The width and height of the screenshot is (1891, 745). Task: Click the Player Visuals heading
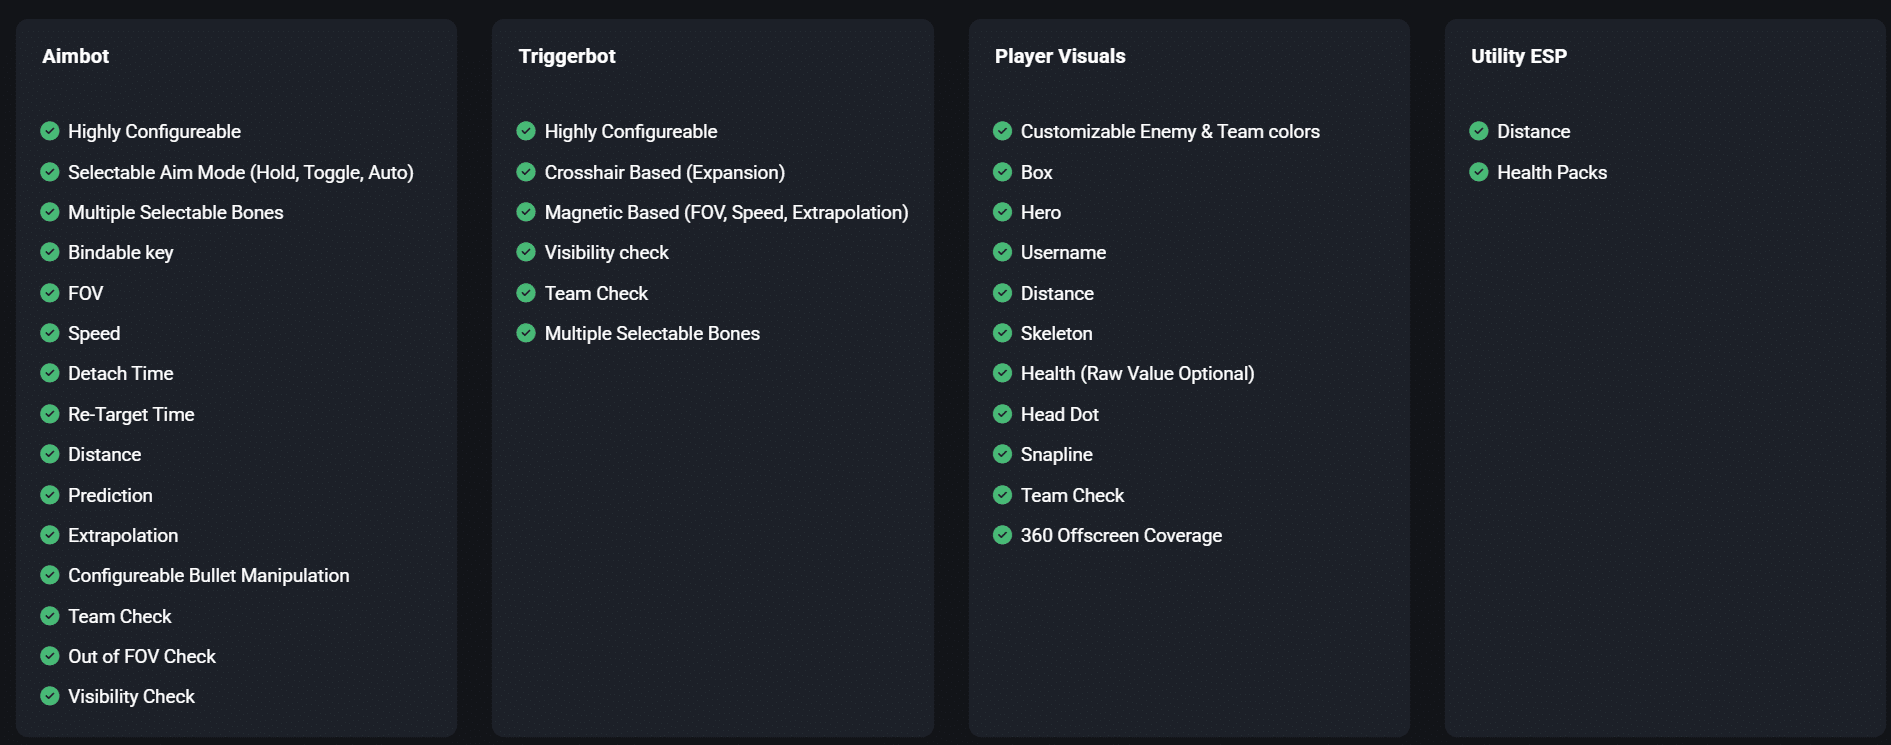click(1060, 56)
